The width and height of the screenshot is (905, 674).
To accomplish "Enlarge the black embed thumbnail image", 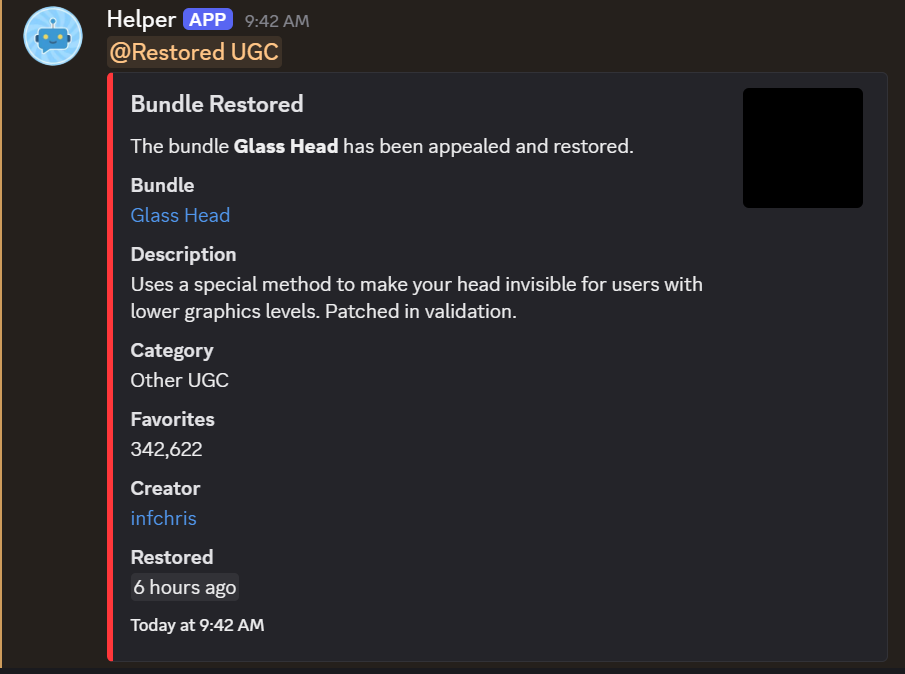I will coord(802,148).
